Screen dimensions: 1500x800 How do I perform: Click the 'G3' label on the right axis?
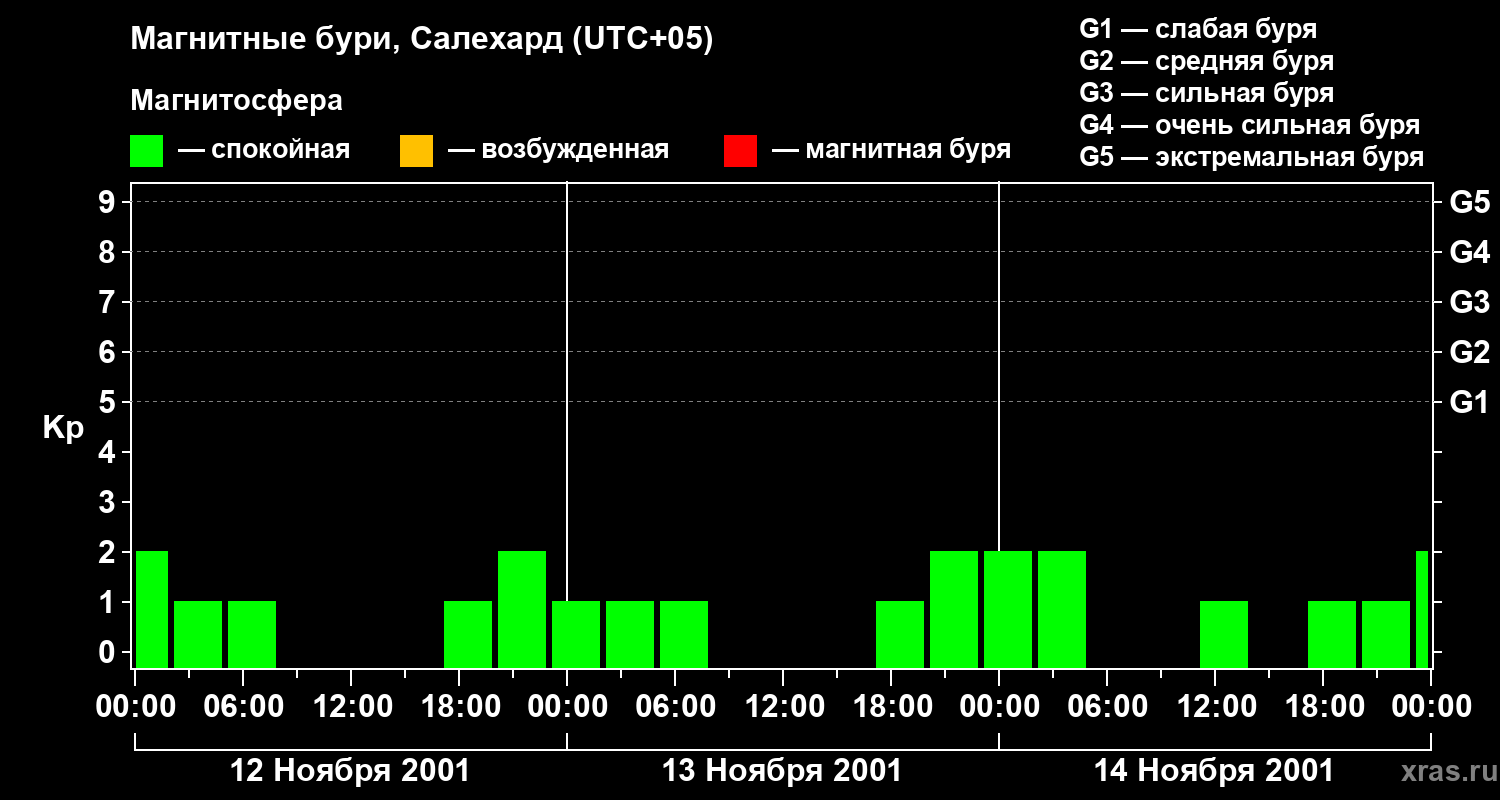point(1470,302)
